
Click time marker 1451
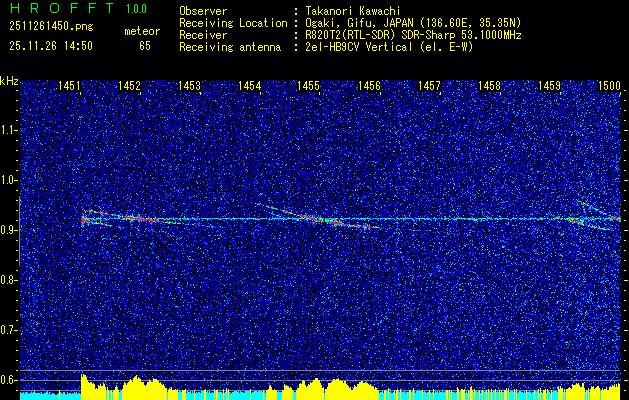point(69,85)
